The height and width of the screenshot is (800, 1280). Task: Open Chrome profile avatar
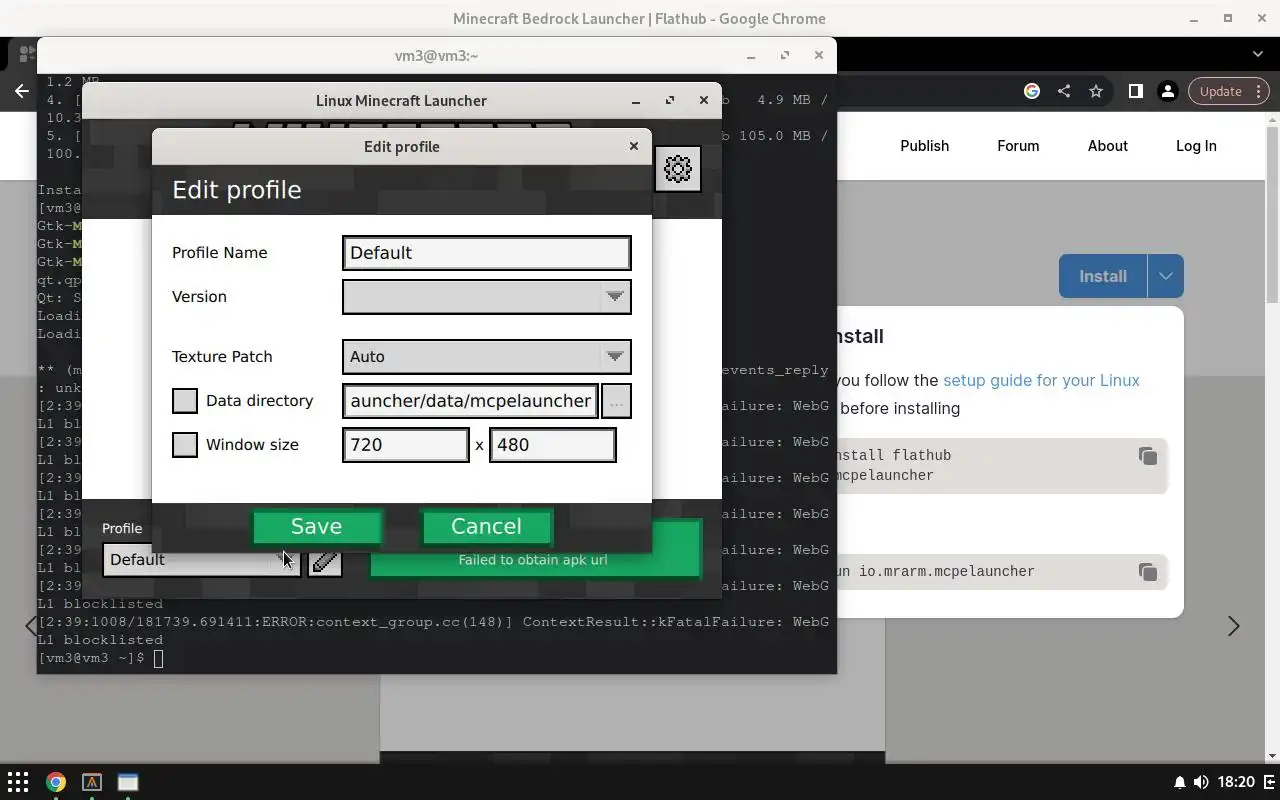(x=1167, y=91)
